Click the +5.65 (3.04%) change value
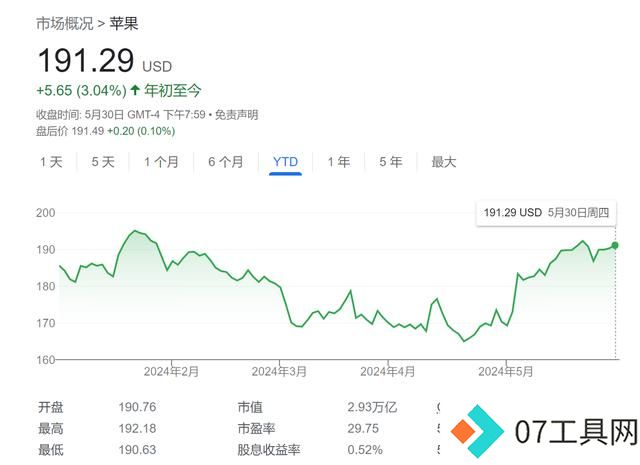Viewport: 640px width, 465px height. [82, 91]
